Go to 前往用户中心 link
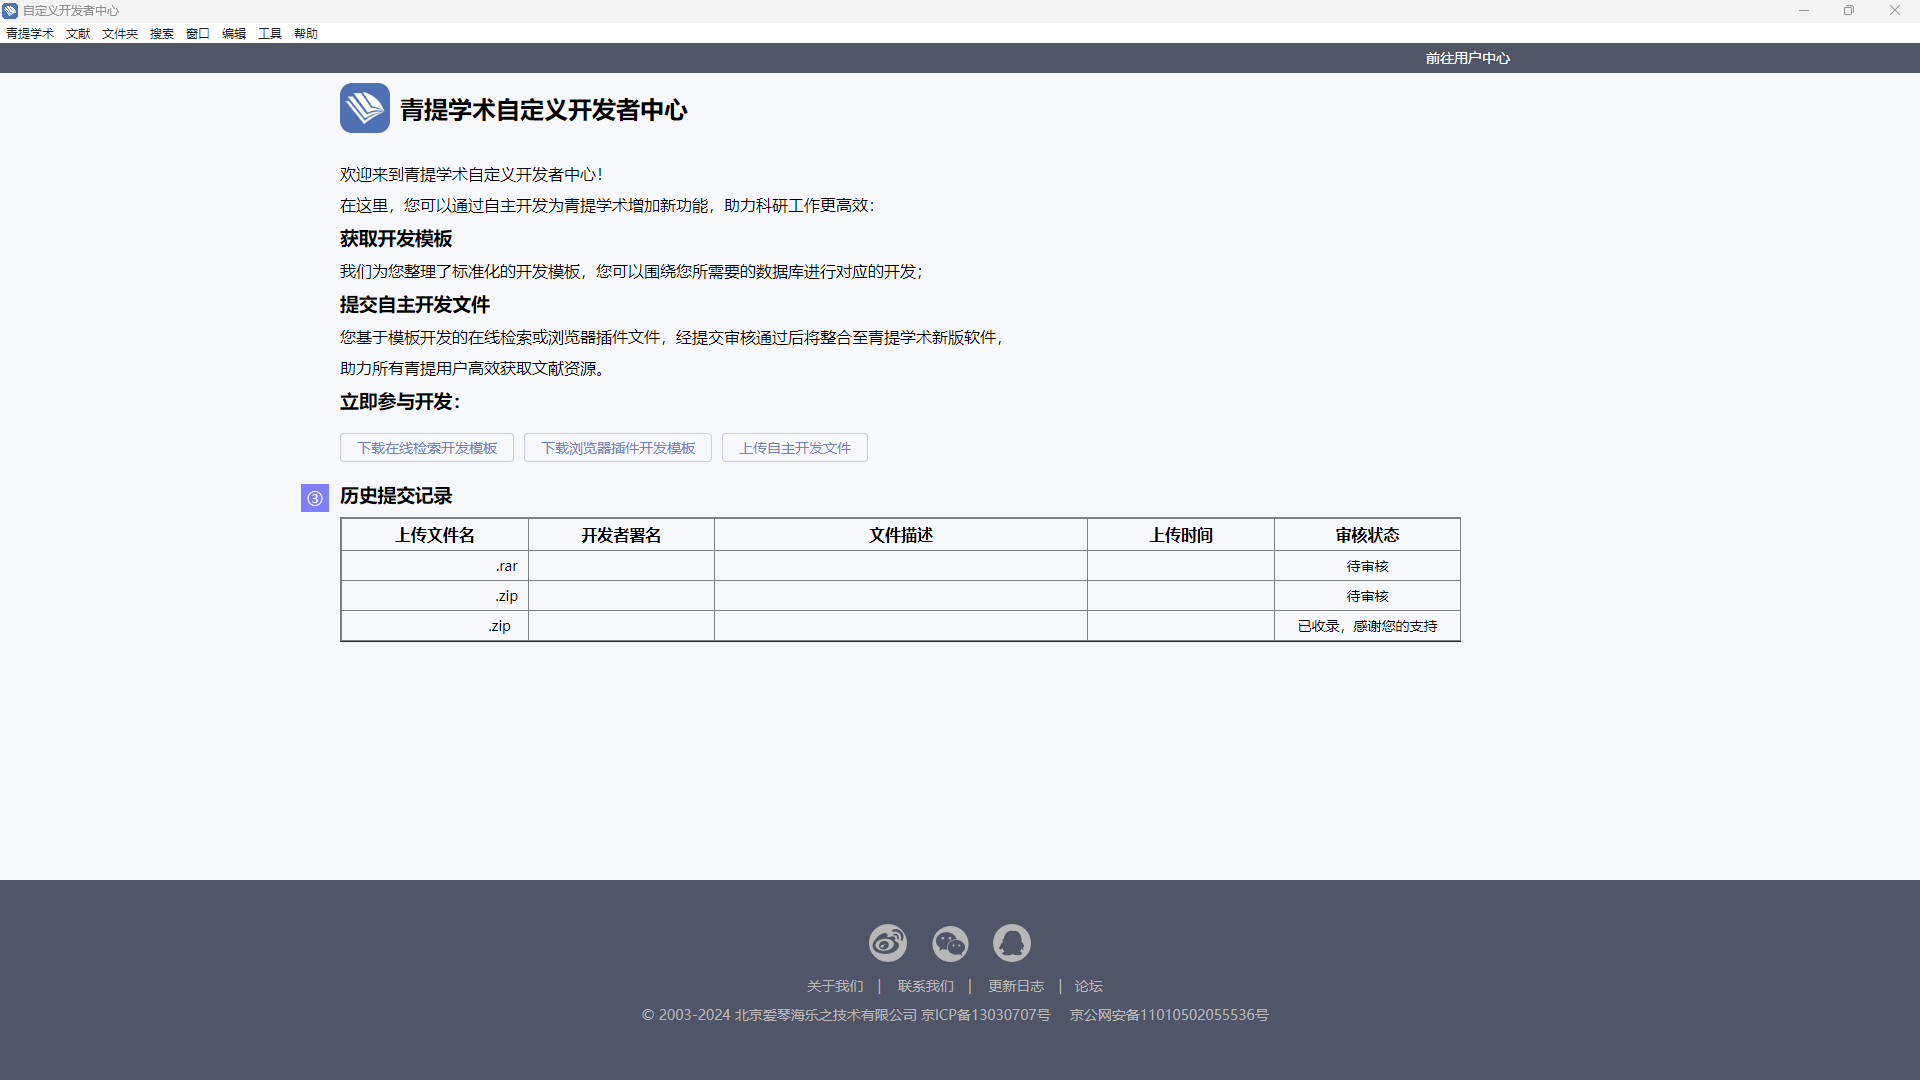 (1467, 58)
